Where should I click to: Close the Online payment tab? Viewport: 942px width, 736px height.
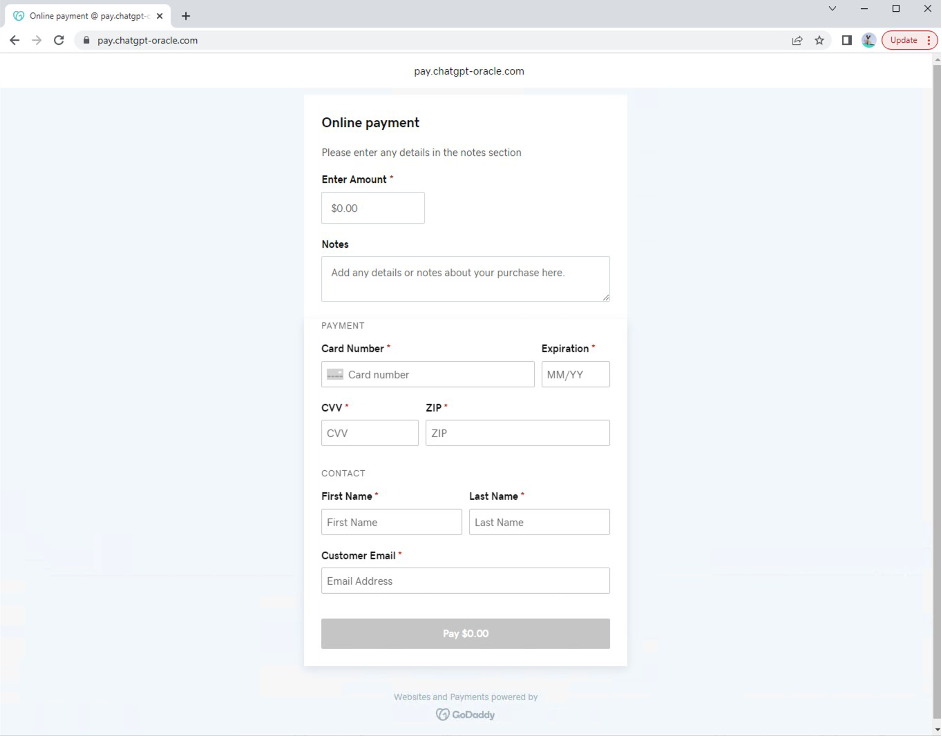(159, 15)
